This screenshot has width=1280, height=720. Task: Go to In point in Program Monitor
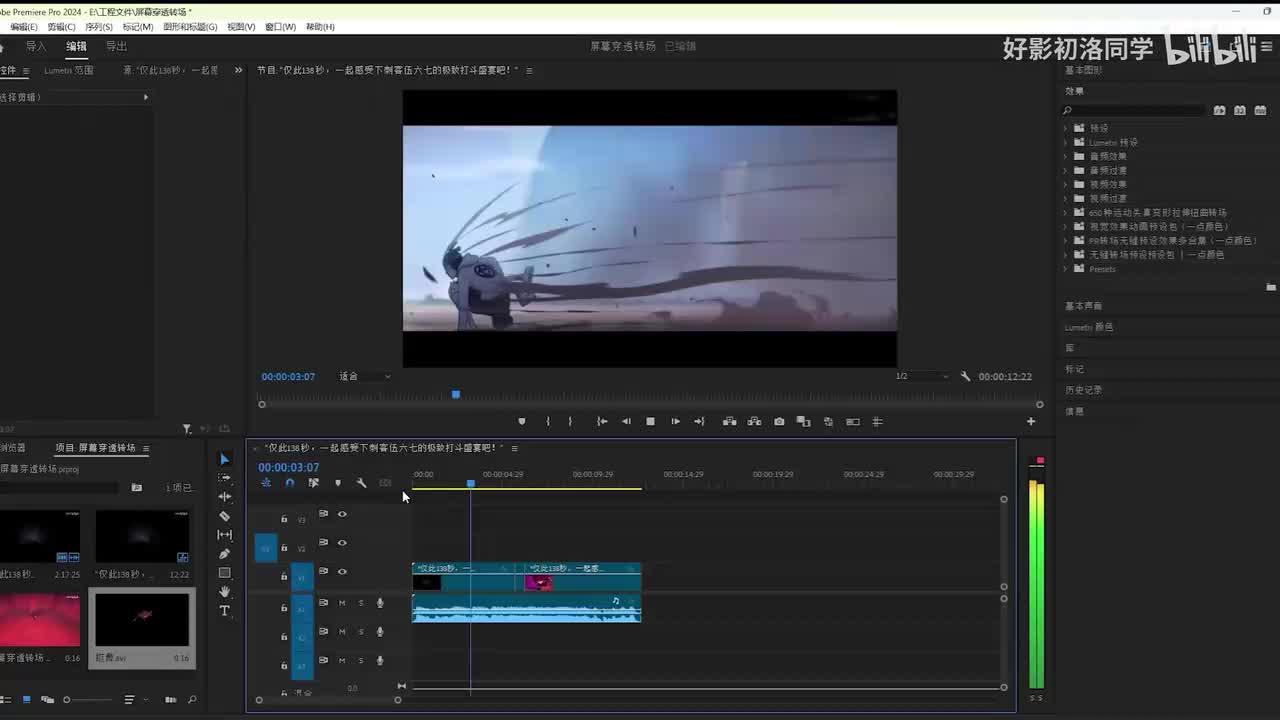tap(602, 422)
